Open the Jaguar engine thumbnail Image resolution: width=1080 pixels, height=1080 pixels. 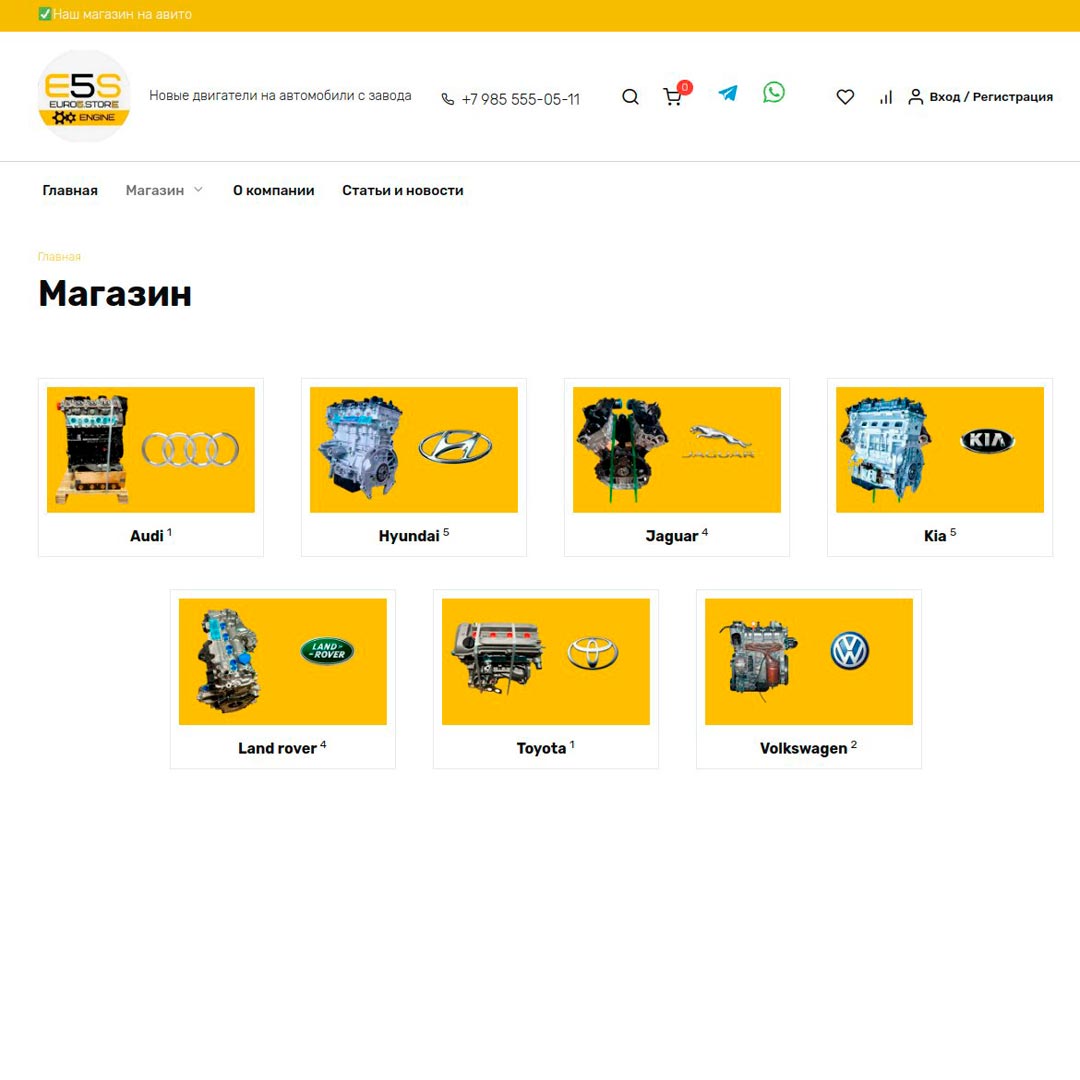click(x=677, y=450)
